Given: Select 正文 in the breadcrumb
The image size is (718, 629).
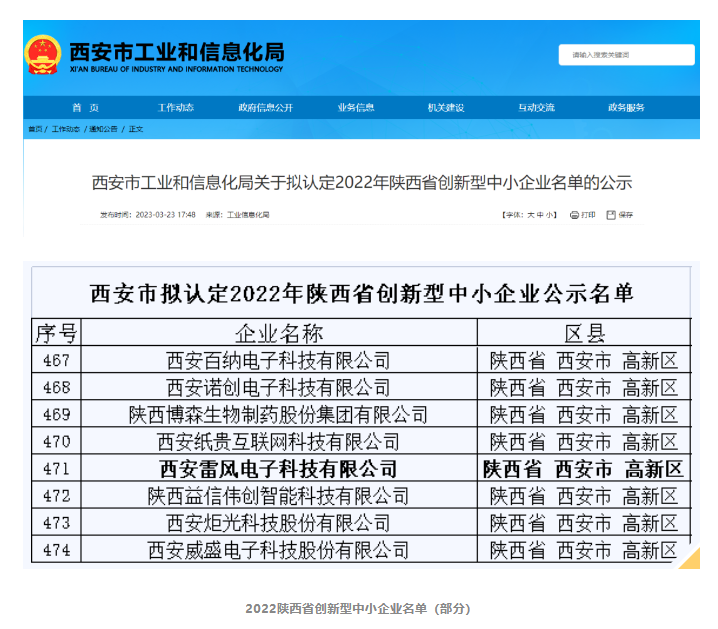Looking at the screenshot, I should 136,129.
